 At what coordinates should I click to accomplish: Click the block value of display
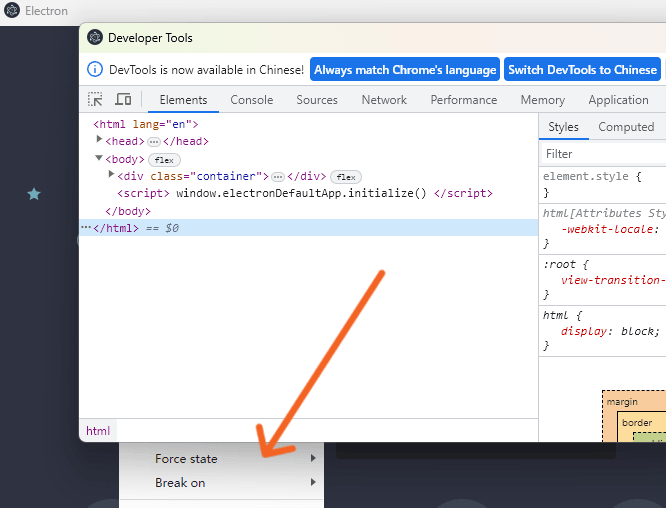coord(640,331)
